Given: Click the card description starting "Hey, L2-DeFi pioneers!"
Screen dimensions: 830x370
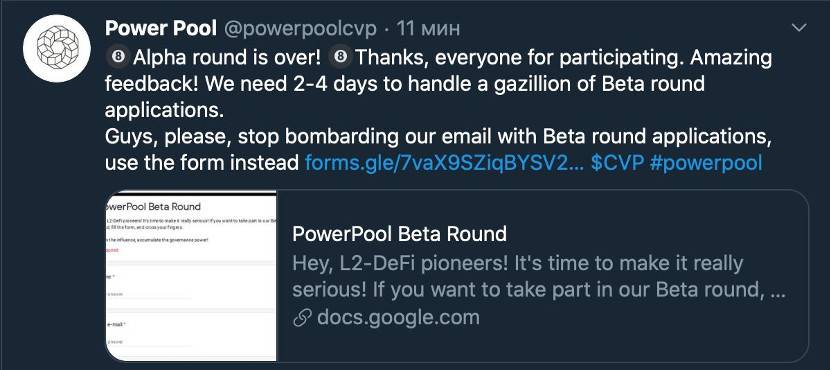Looking at the screenshot, I should point(539,276).
